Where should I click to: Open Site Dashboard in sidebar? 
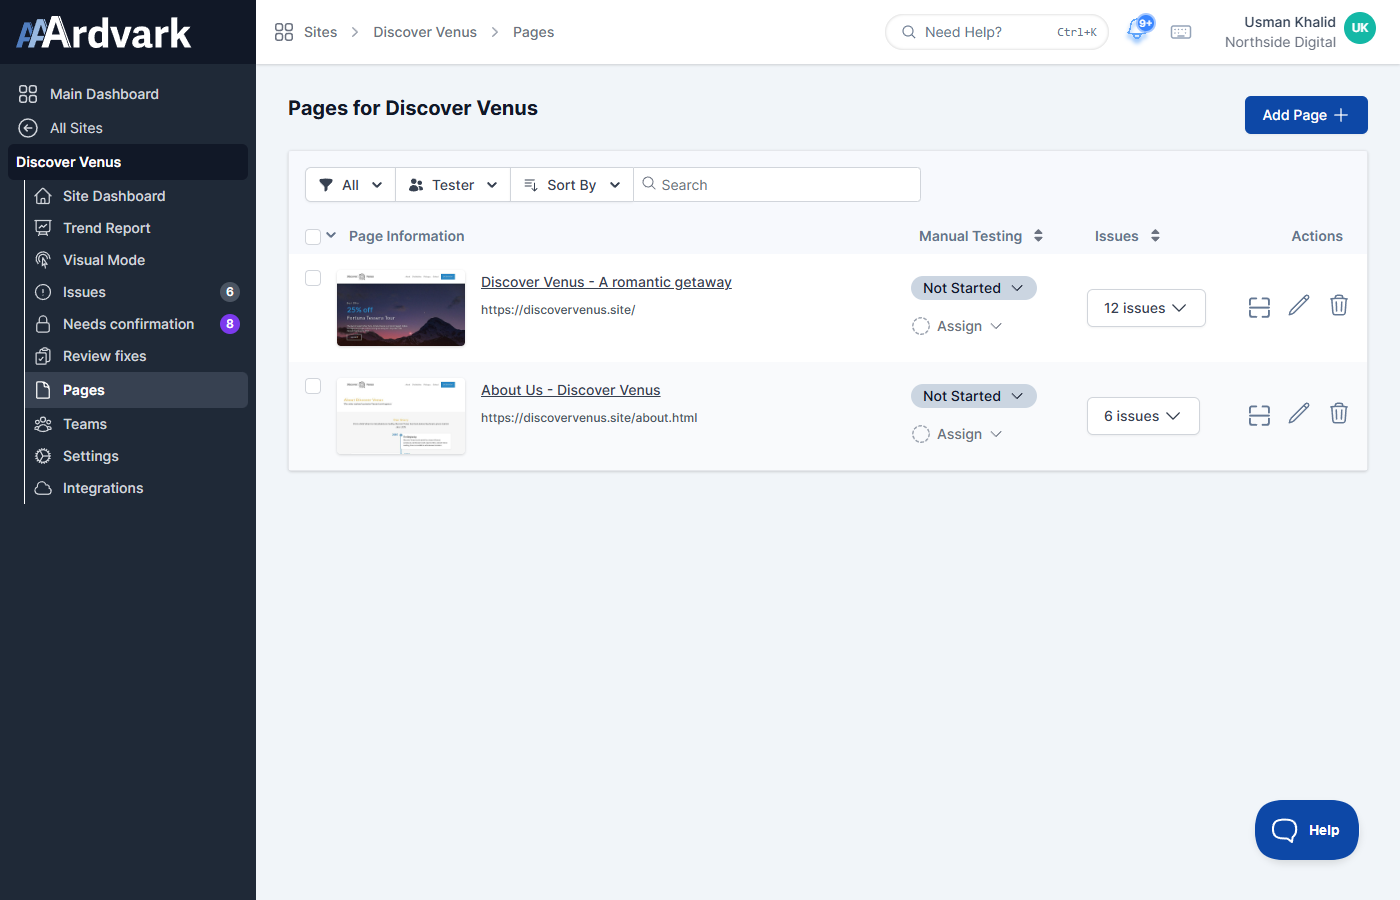click(x=114, y=196)
